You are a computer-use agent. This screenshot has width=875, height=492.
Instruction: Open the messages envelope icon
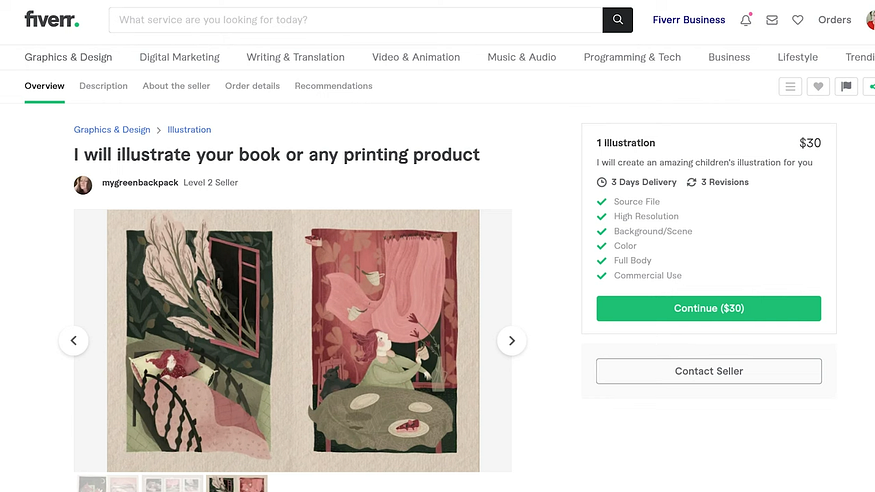[x=772, y=20]
